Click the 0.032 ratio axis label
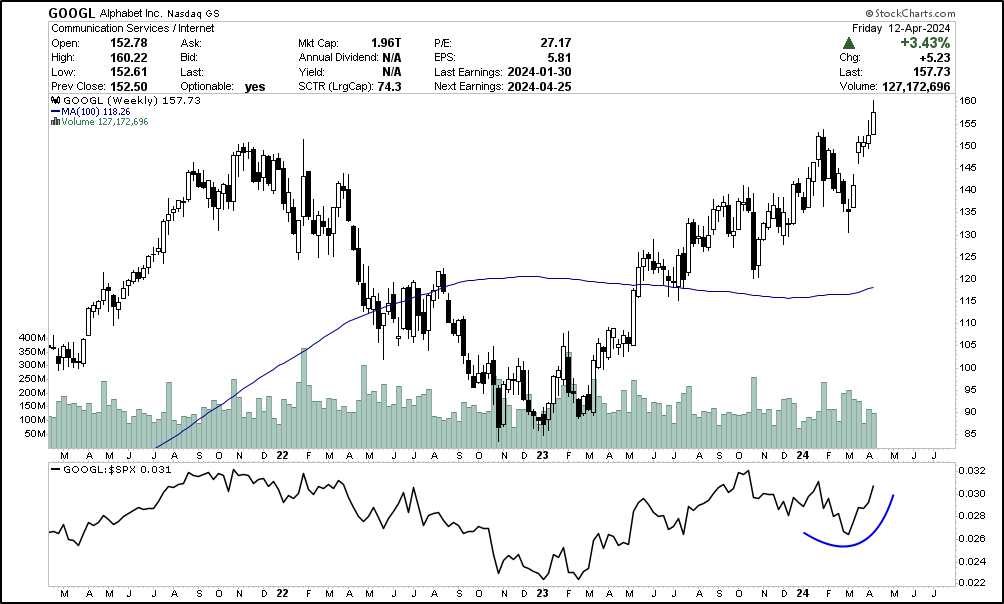Viewport: 1004px width, 604px height. pyautogui.click(x=970, y=471)
